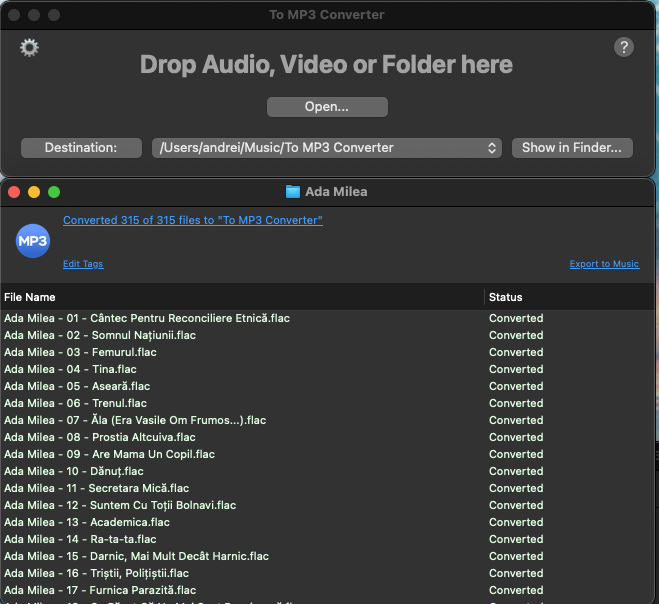Screen dimensions: 659x604
Task: Click Converted status of Trenul.flac row
Action: 516,404
